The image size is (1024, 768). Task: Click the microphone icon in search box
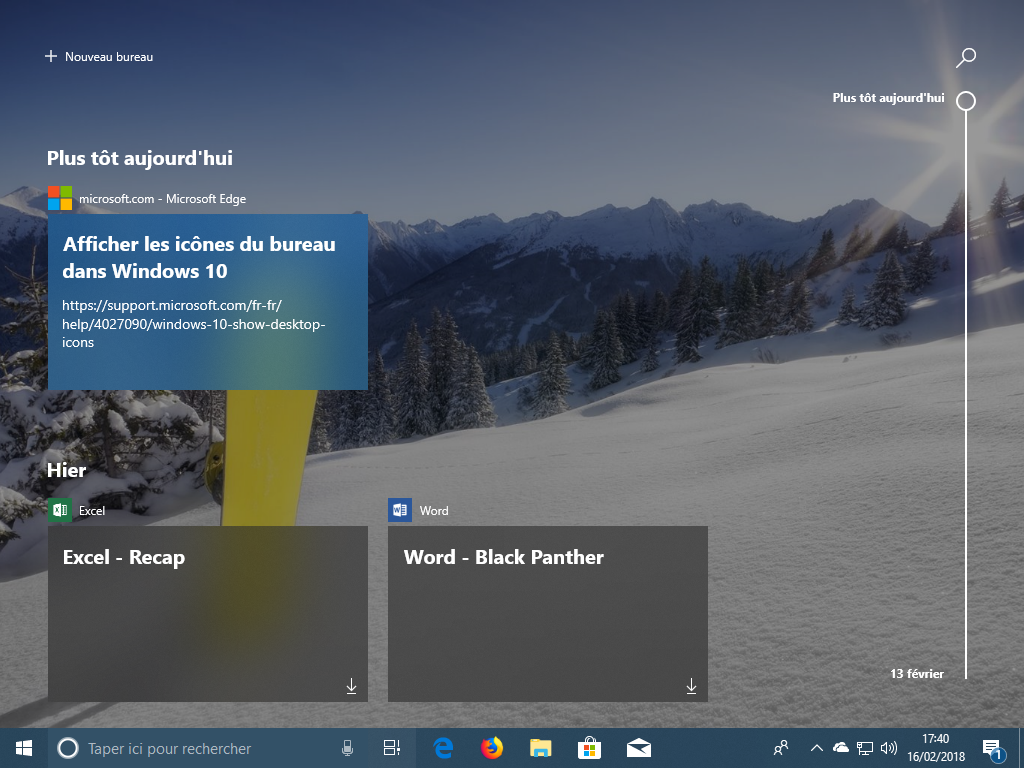point(347,748)
